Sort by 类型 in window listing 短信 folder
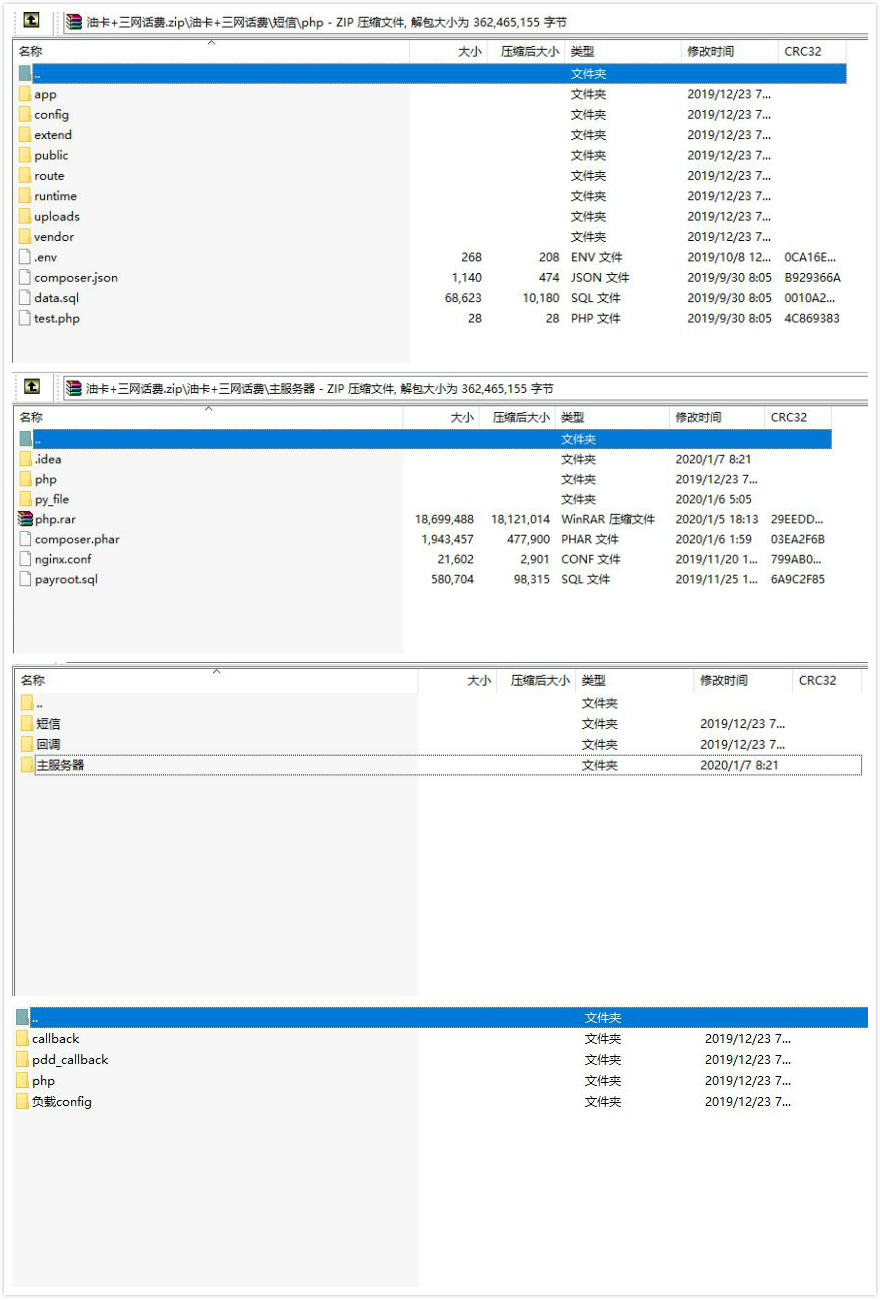Image resolution: width=880 pixels, height=1300 pixels. coord(635,680)
